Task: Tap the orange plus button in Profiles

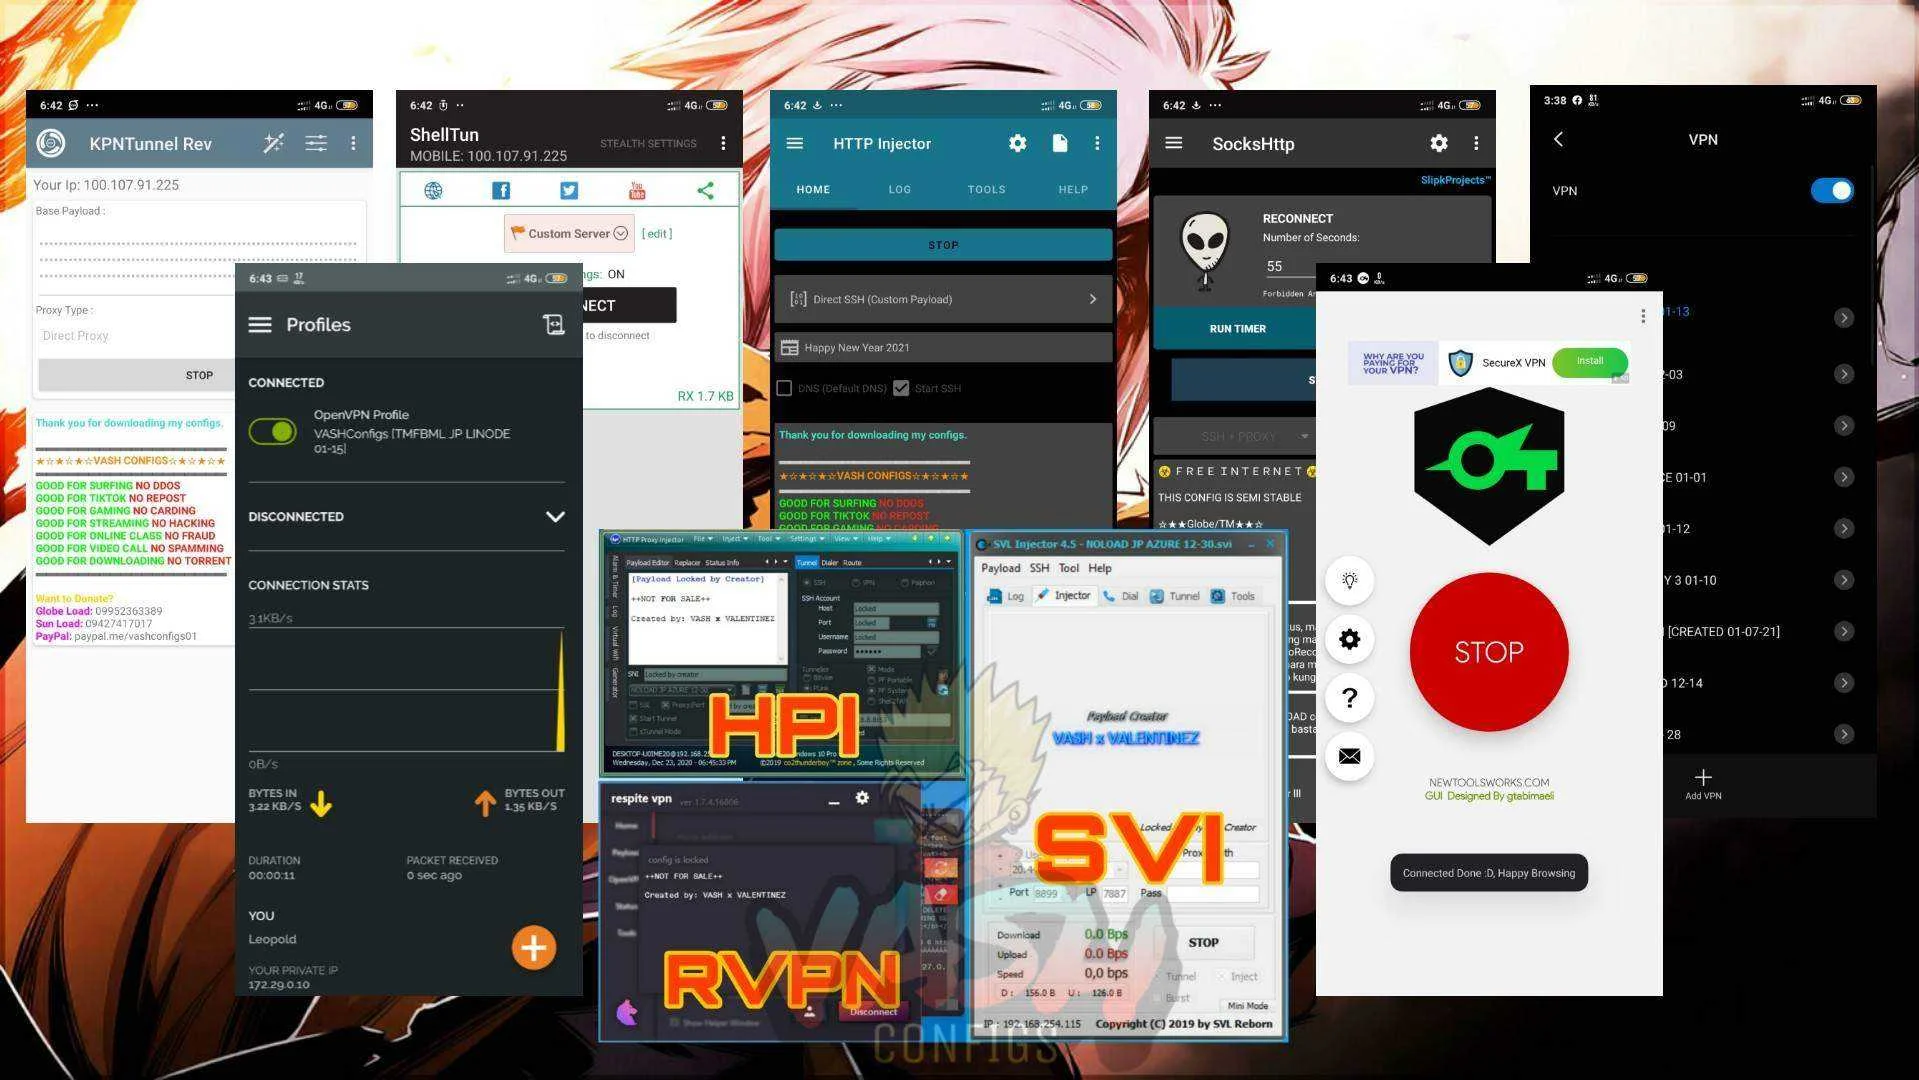Action: point(534,948)
